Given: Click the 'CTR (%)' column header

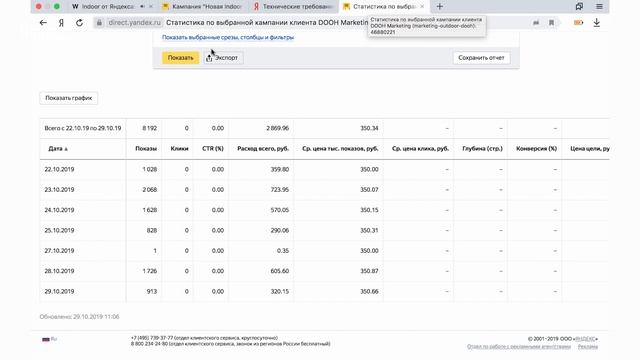Looking at the screenshot, I should pos(213,149).
